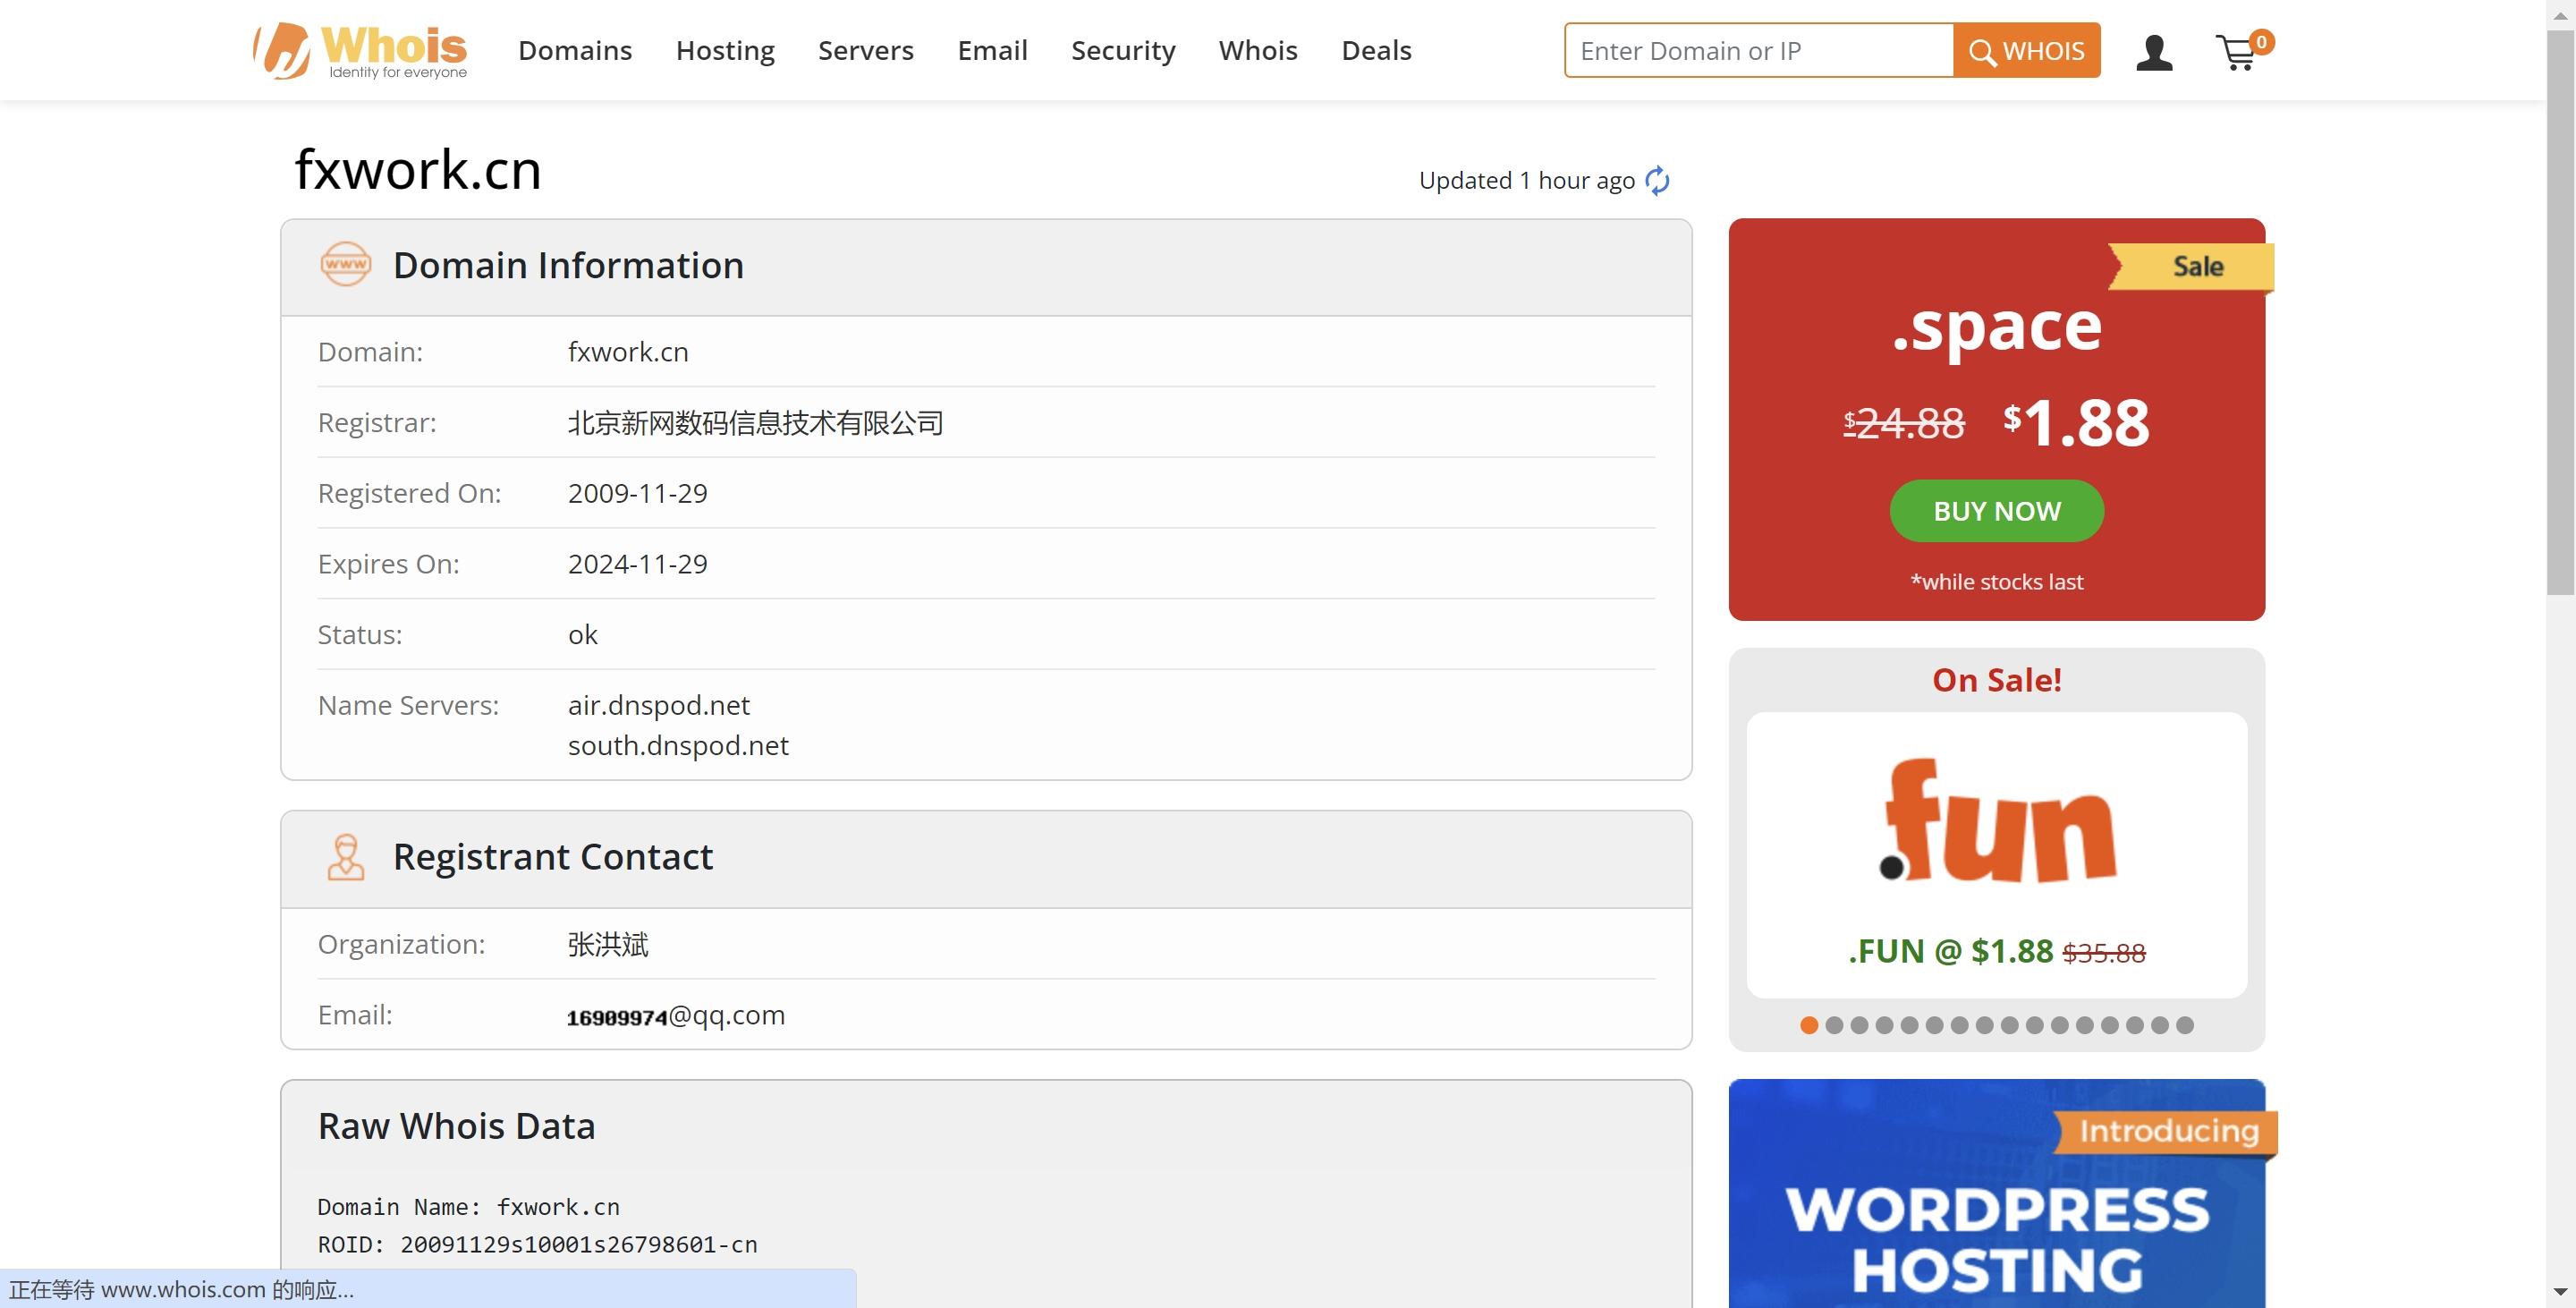This screenshot has width=2576, height=1308.
Task: Click the Whois logo
Action: (360, 50)
